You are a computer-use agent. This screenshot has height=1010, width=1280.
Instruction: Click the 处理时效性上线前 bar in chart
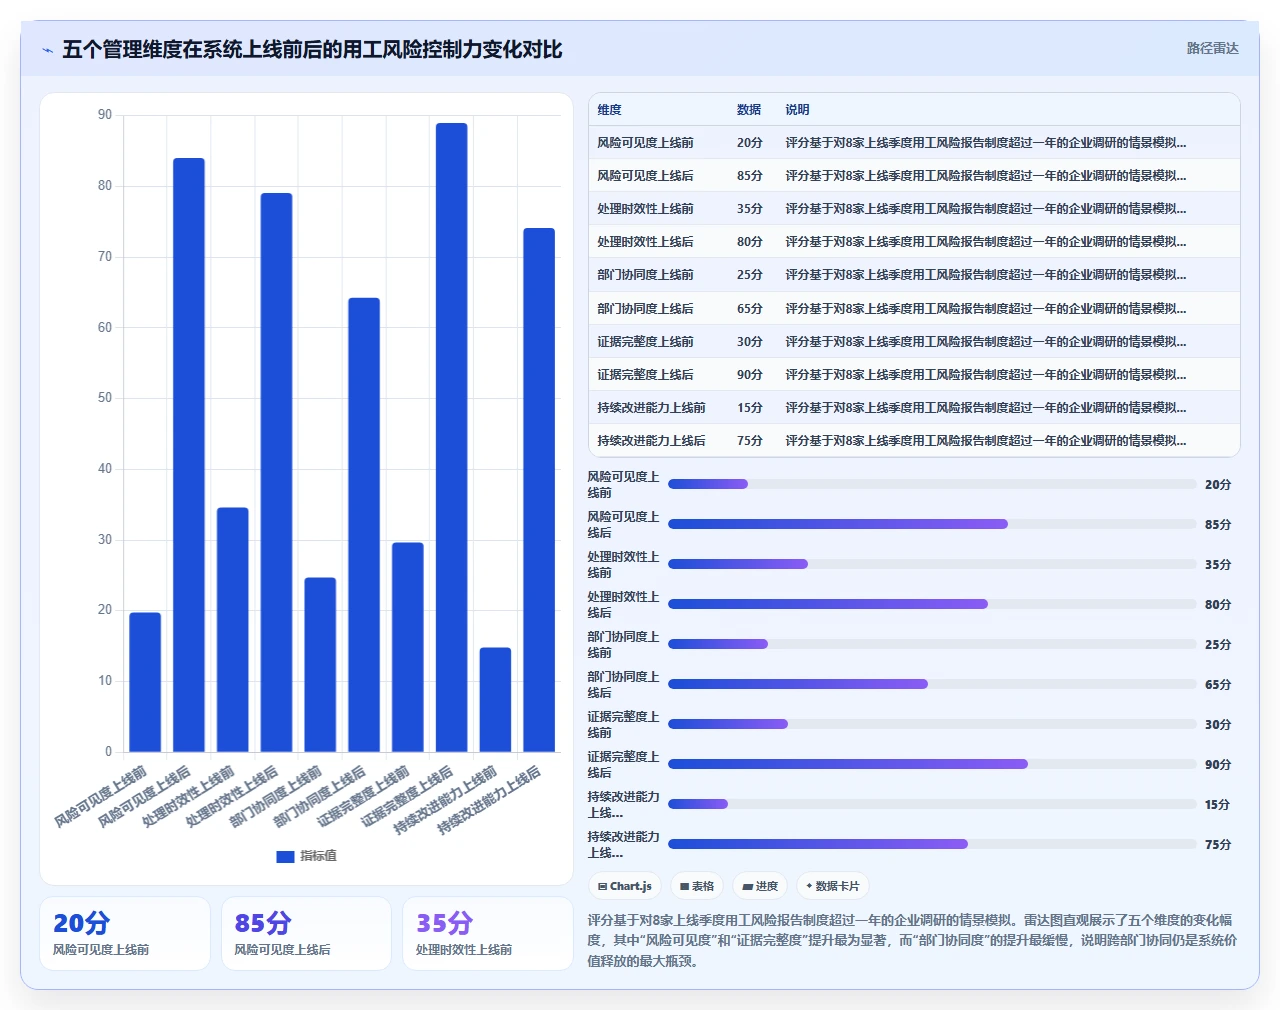(233, 630)
